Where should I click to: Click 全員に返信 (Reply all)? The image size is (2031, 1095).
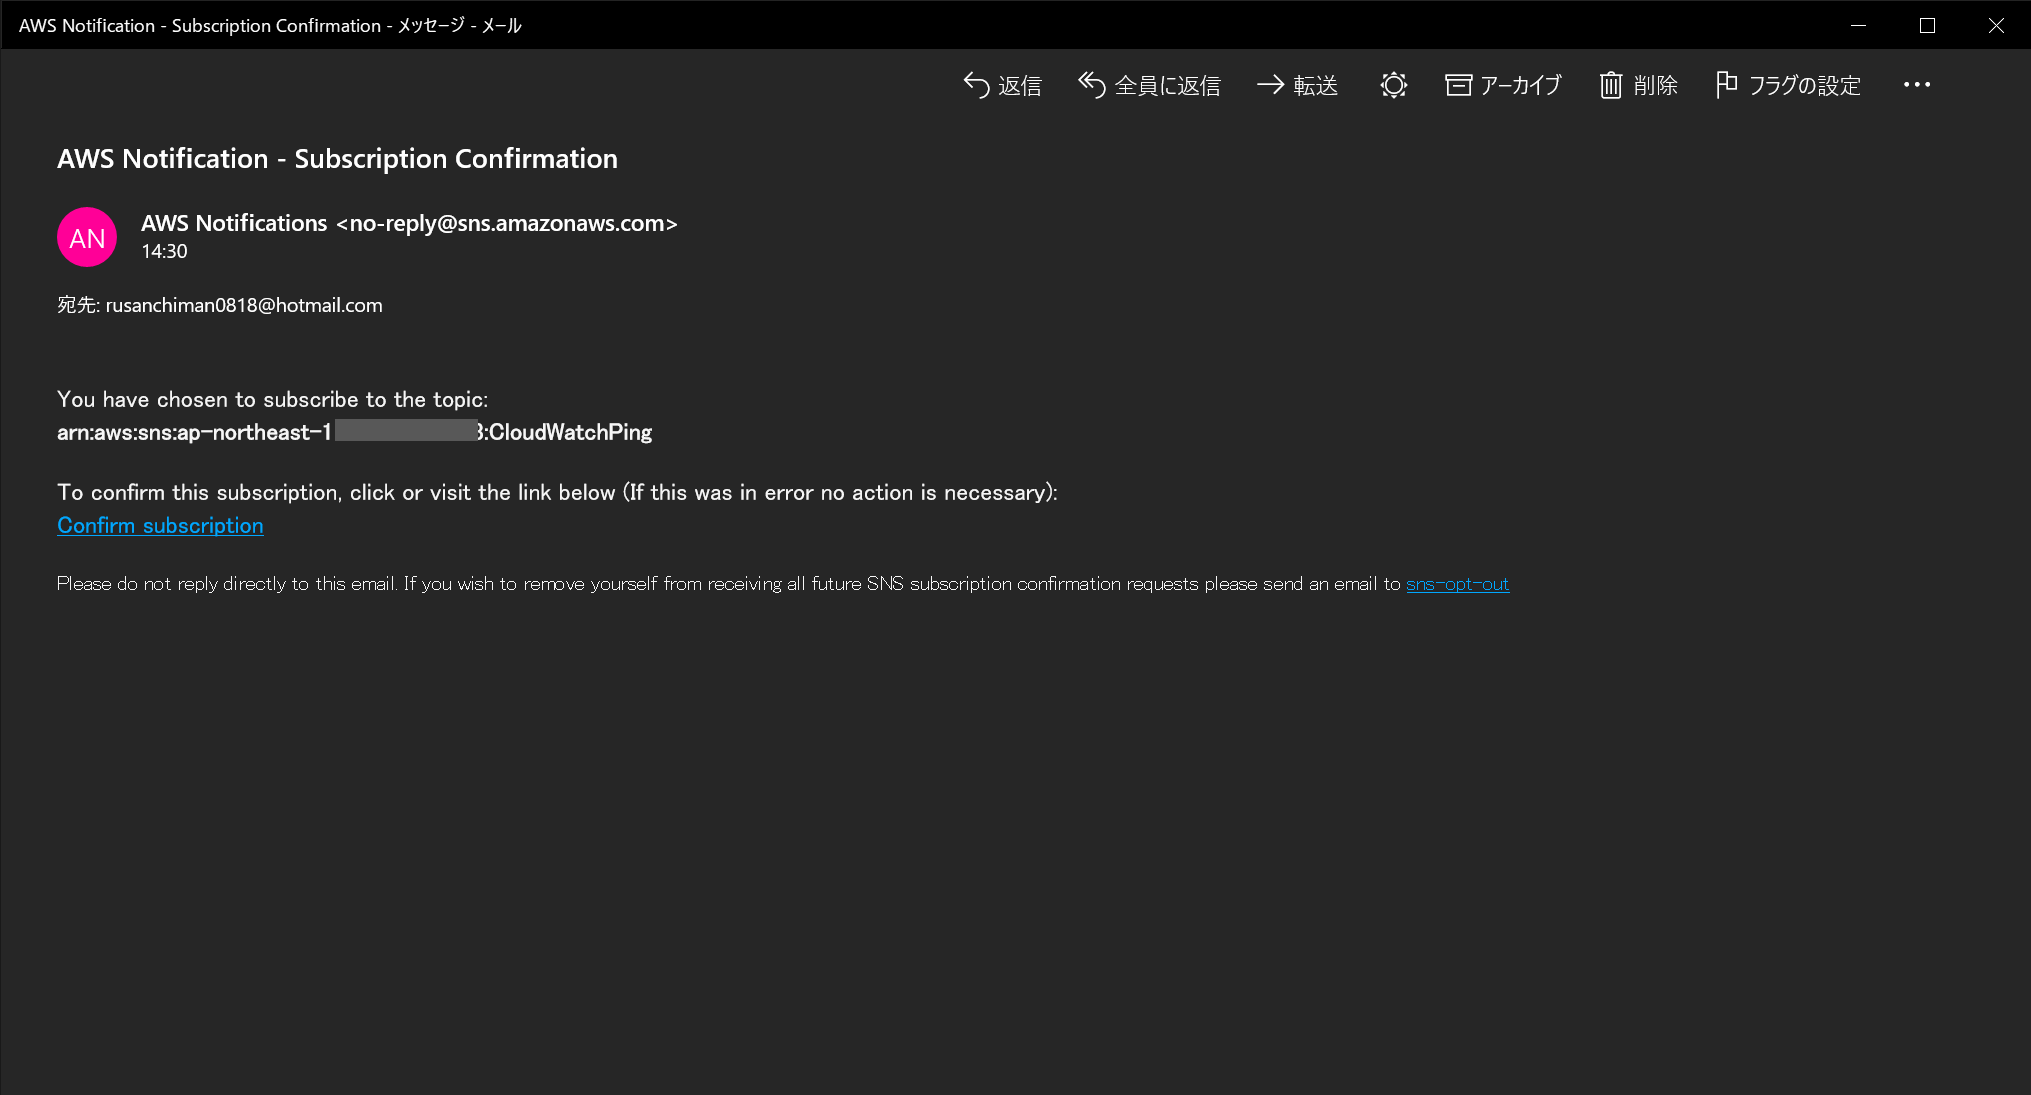tap(1149, 85)
